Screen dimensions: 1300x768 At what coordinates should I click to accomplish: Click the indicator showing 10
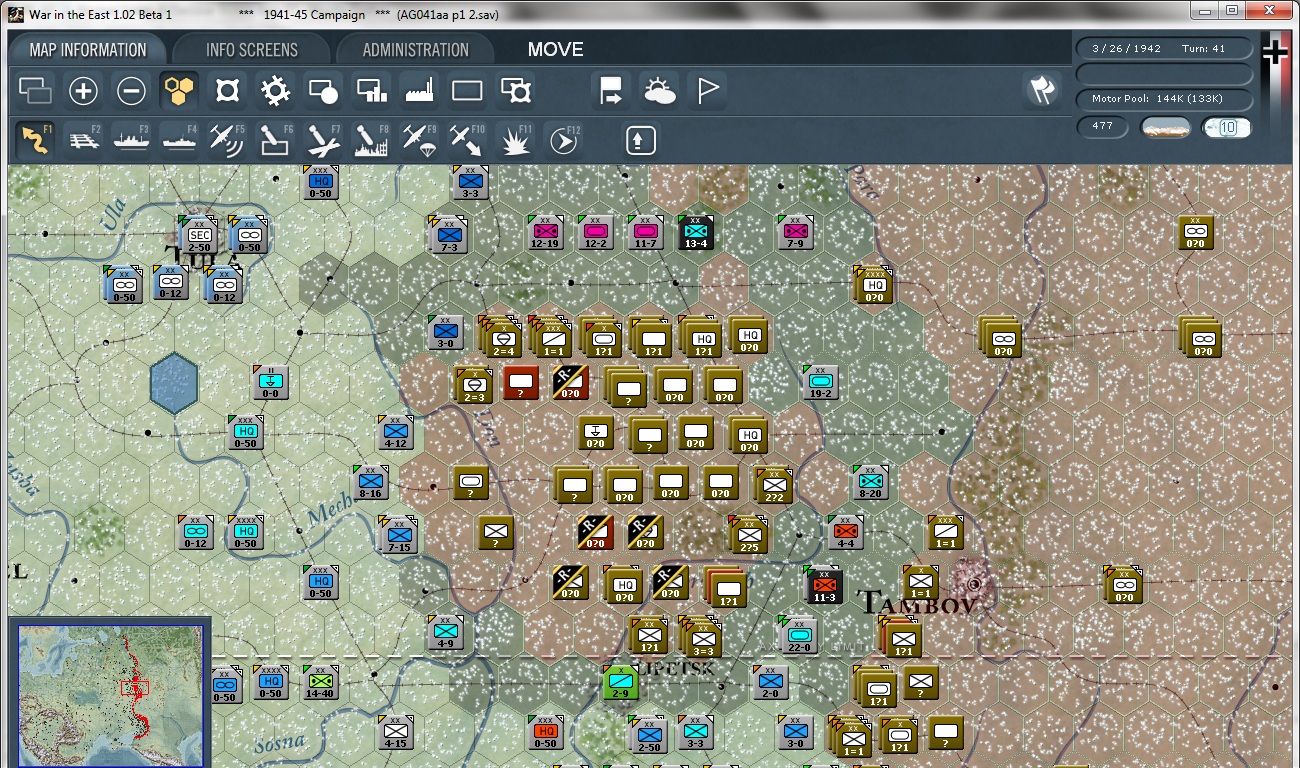pyautogui.click(x=1227, y=128)
